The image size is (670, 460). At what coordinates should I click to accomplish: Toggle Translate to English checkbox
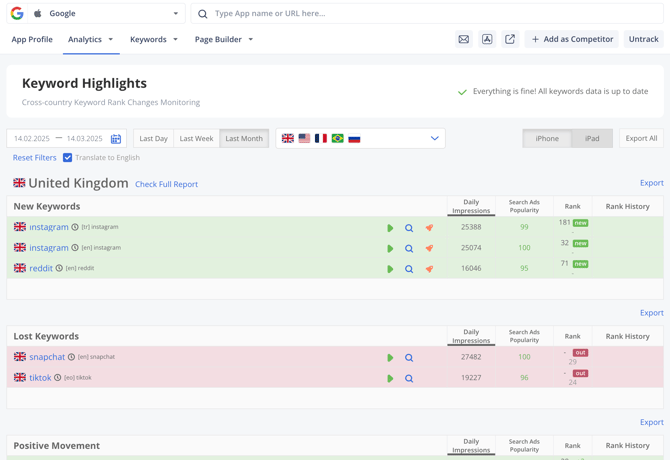tap(68, 158)
